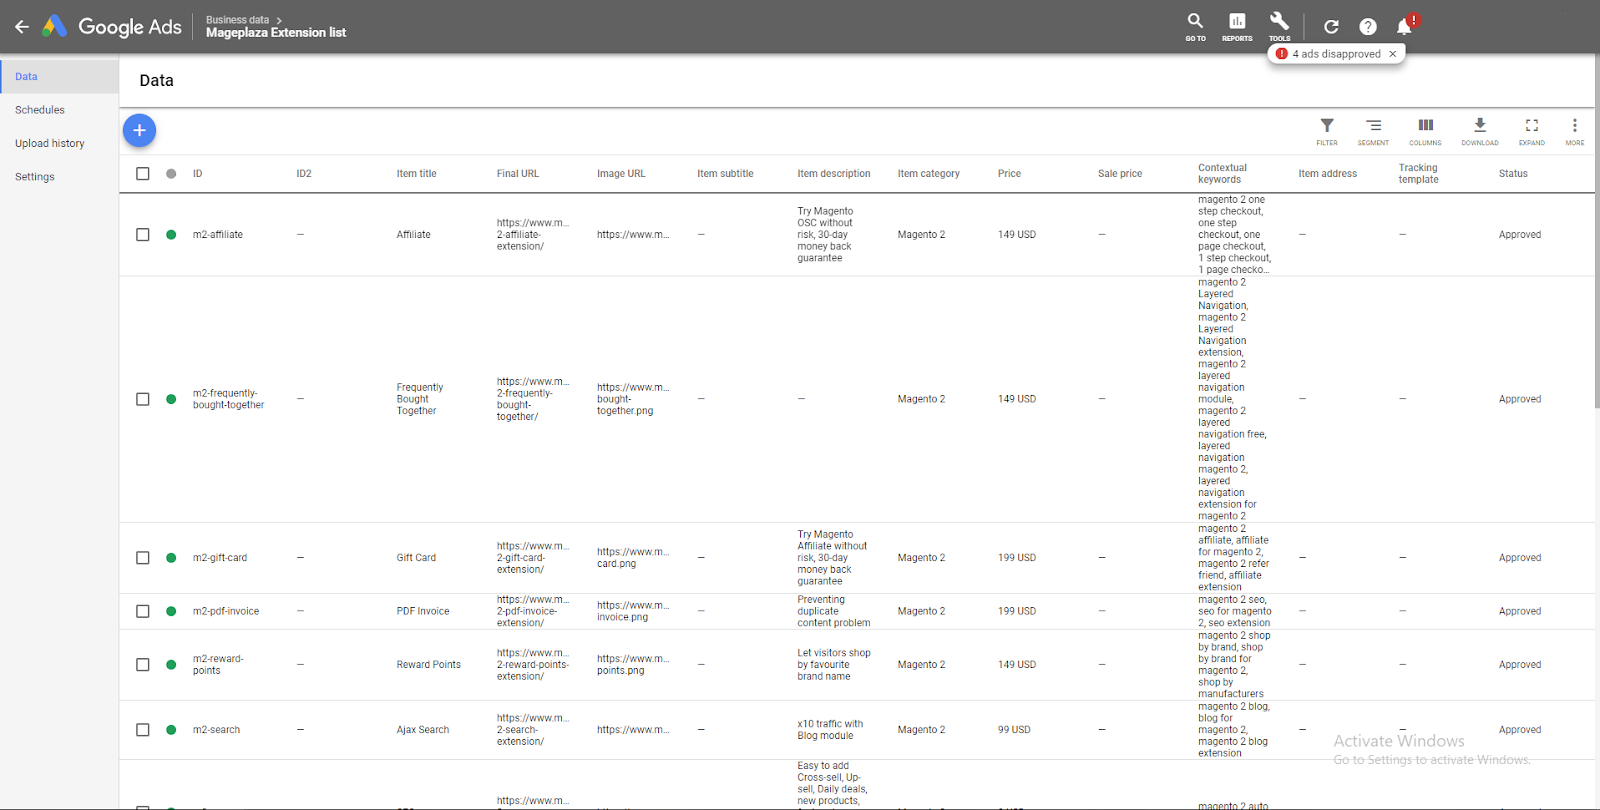Open Settings in the sidebar

[35, 177]
